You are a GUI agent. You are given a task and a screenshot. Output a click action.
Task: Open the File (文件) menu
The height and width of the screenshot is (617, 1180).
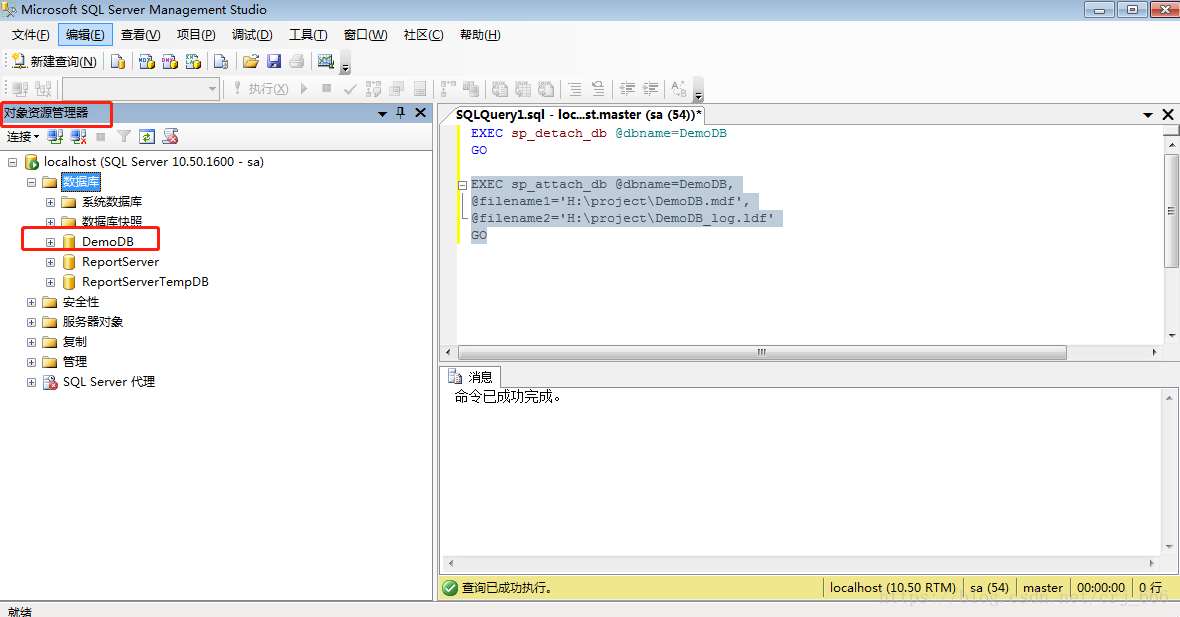point(31,35)
